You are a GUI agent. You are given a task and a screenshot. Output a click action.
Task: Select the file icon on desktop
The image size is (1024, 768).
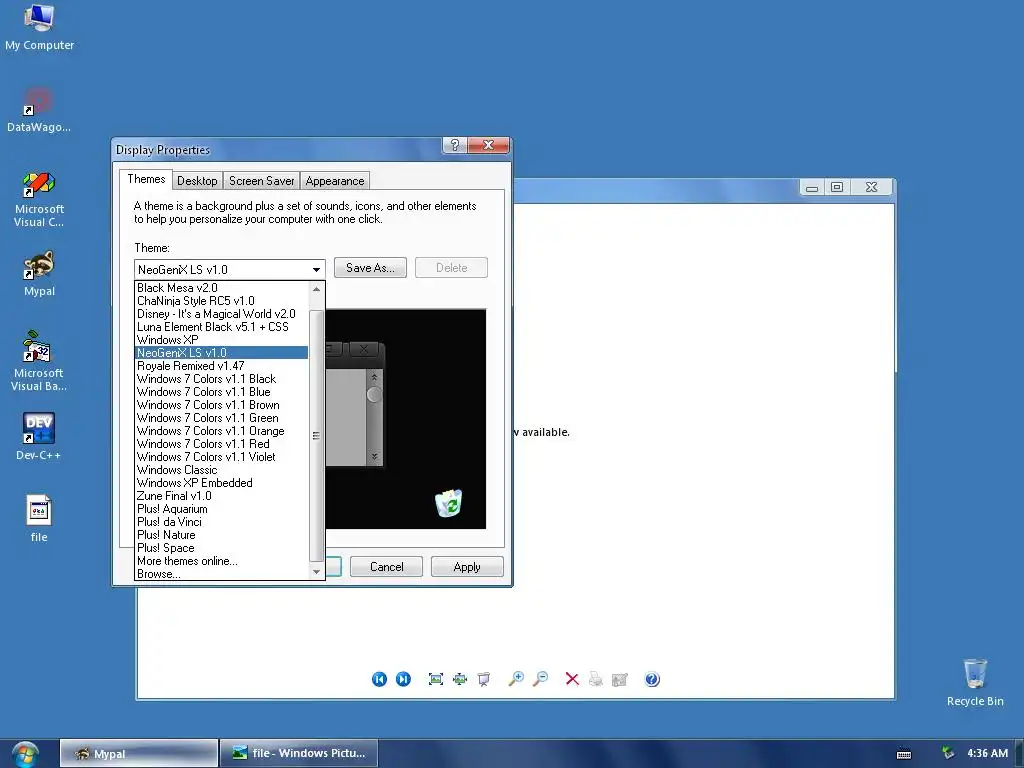pos(39,519)
